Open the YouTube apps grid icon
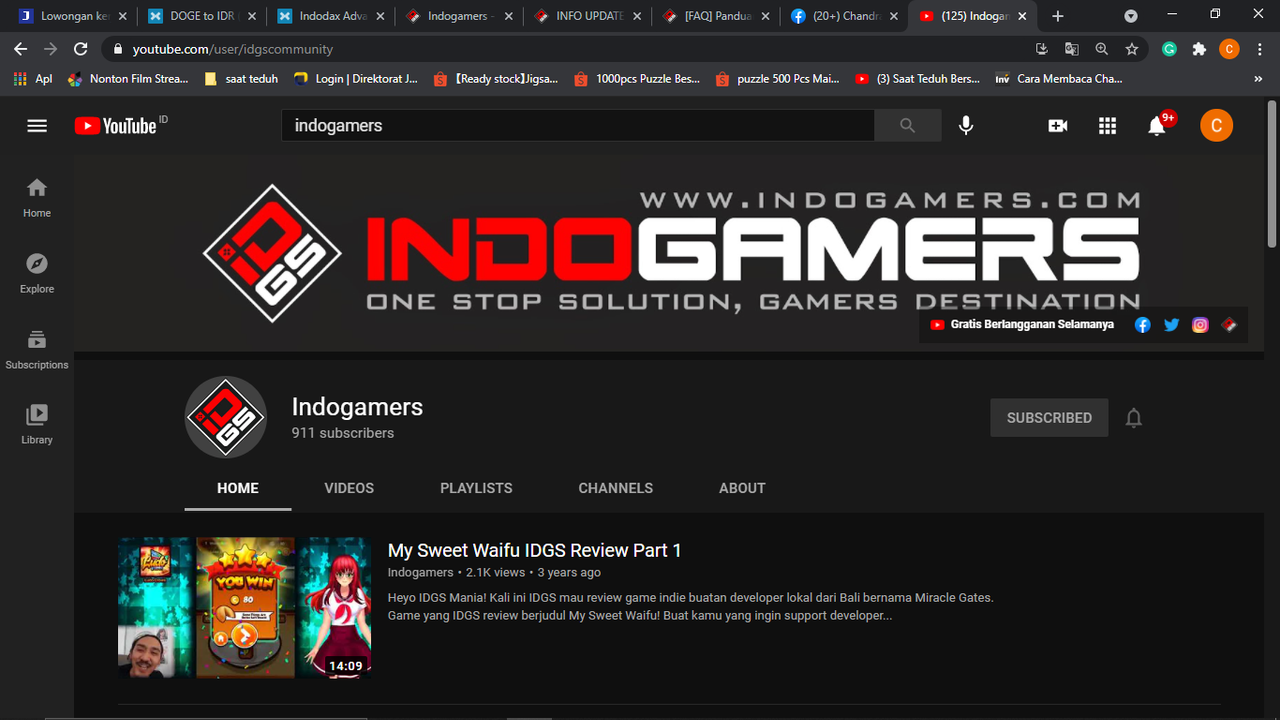 1107,125
